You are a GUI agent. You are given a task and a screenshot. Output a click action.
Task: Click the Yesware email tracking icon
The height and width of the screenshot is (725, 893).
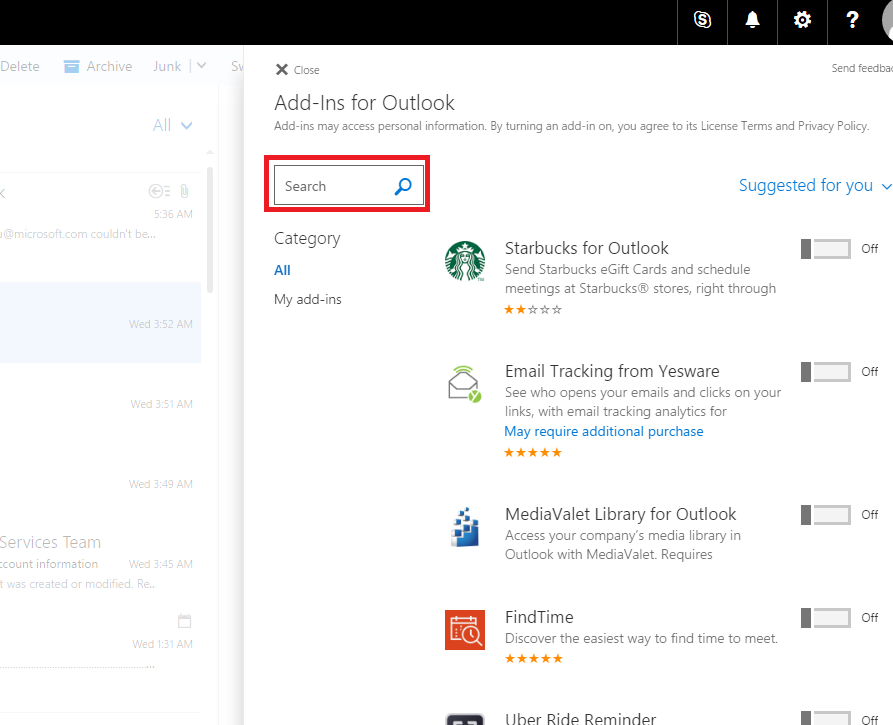point(465,384)
